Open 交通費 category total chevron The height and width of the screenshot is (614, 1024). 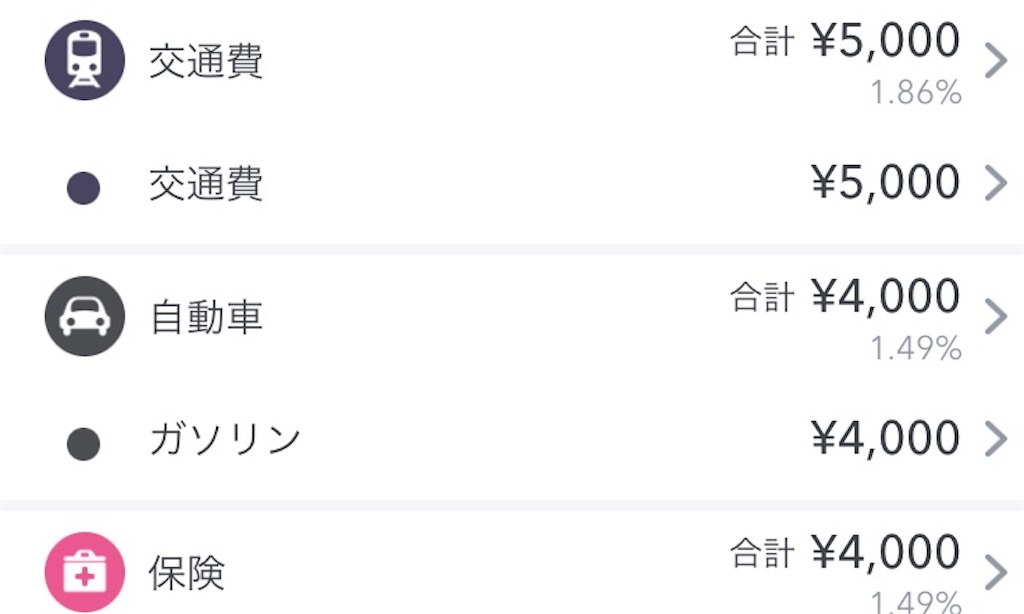[995, 60]
